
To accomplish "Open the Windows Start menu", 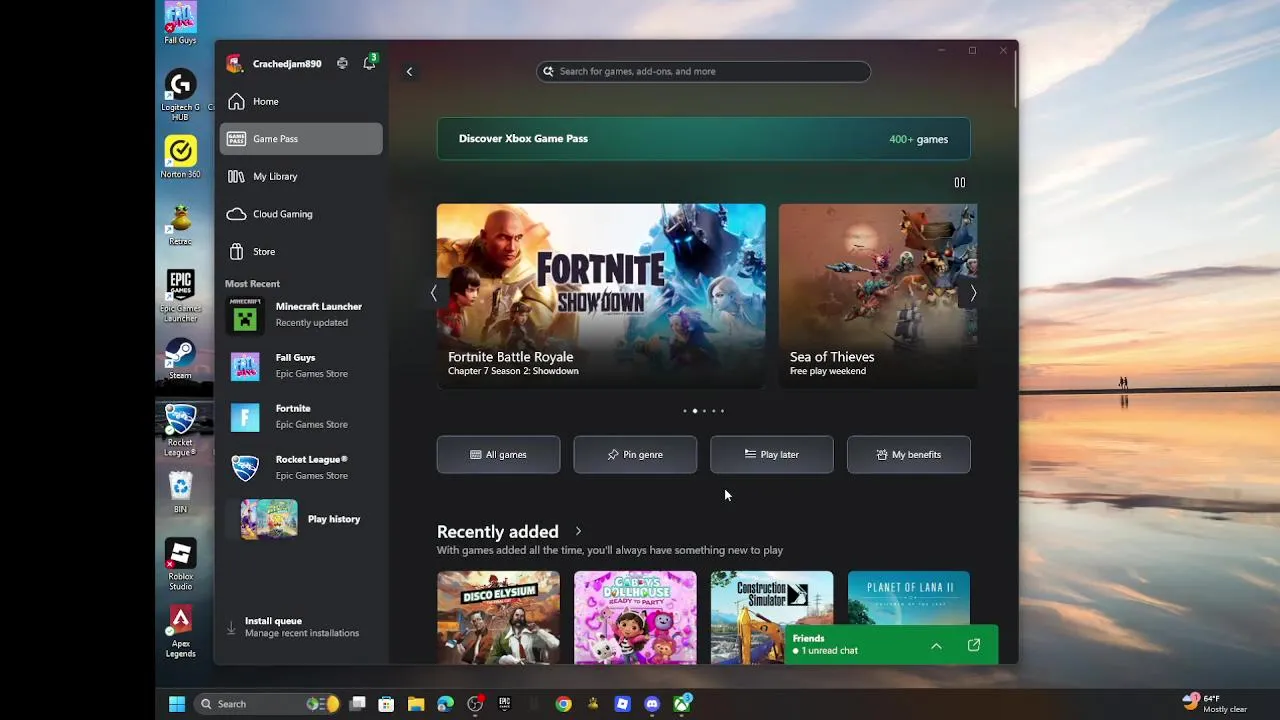I will coord(177,704).
